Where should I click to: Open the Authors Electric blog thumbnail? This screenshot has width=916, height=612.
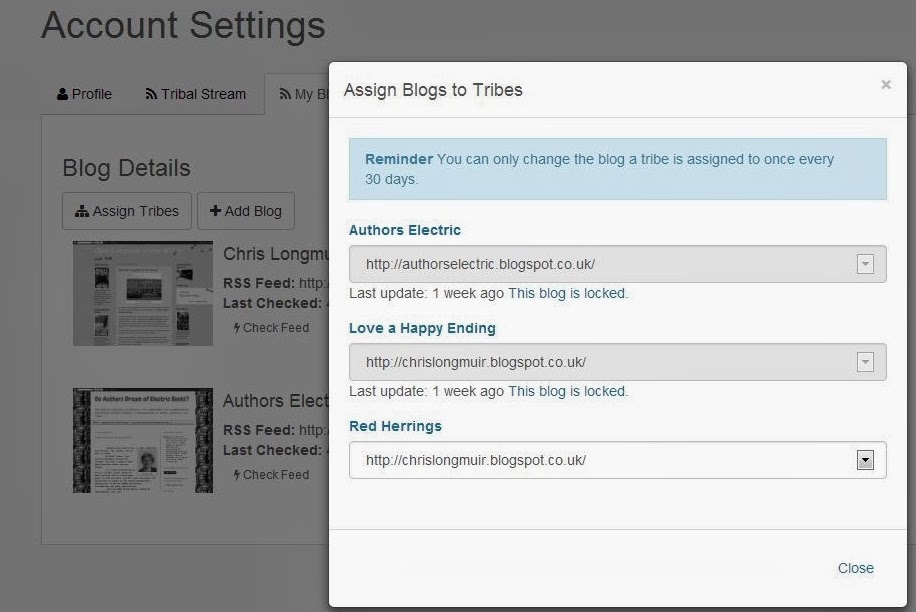143,440
